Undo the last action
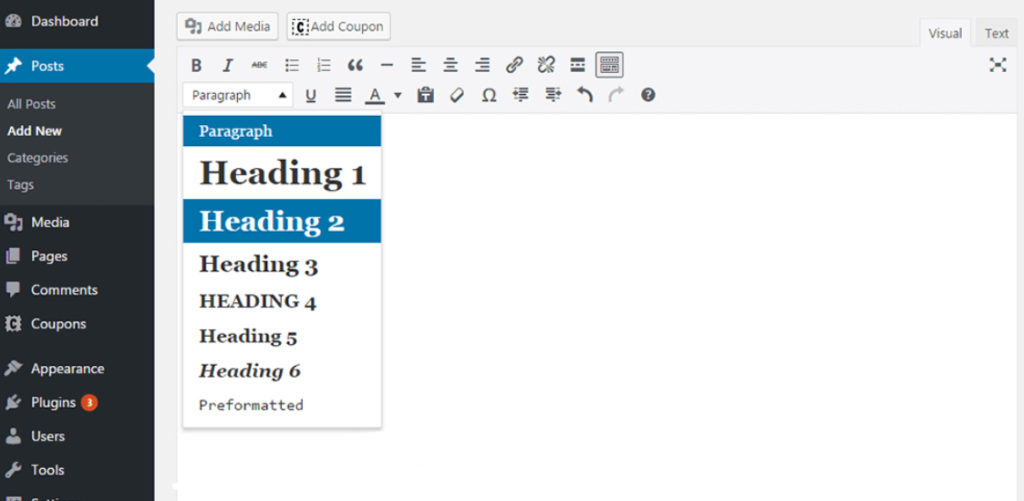The height and width of the screenshot is (501, 1024). [584, 95]
